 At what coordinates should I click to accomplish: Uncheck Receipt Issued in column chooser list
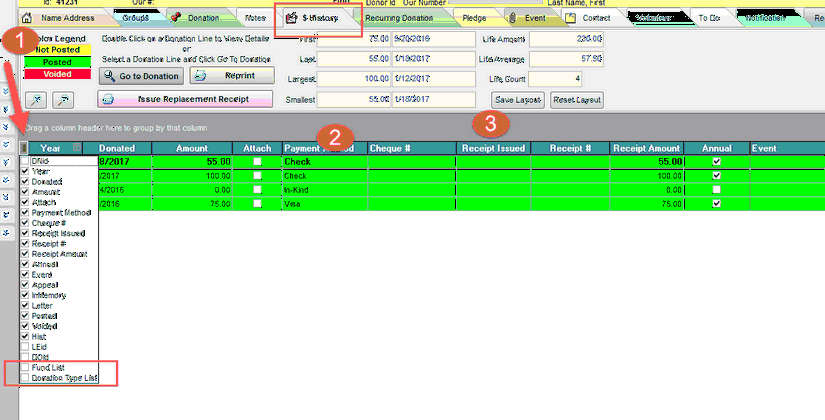pos(25,233)
